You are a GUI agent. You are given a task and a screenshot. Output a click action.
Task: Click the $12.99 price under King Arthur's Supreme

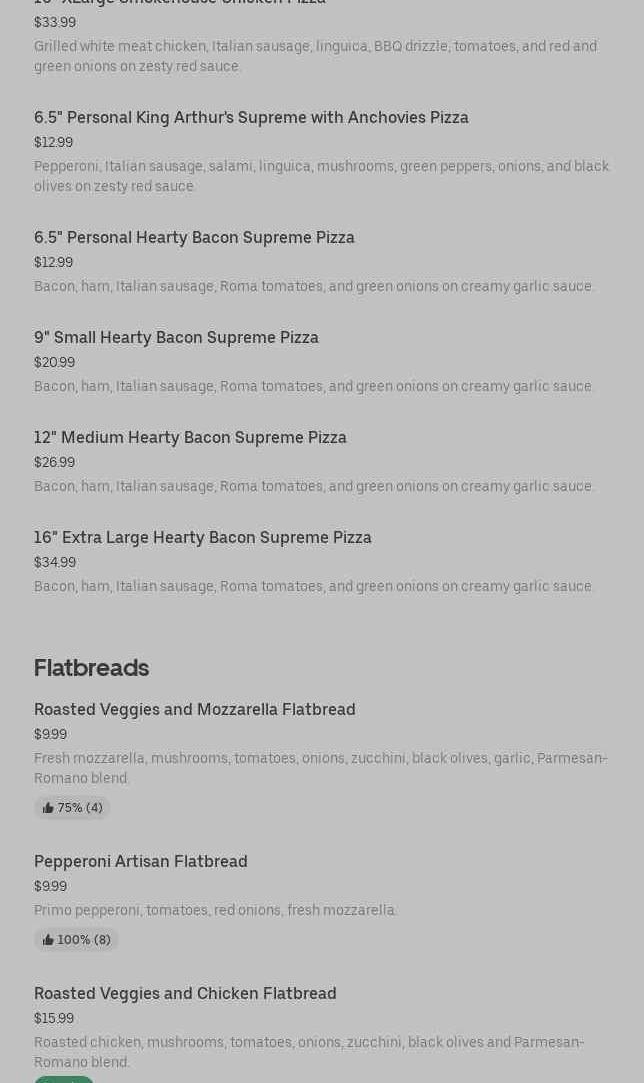click(x=53, y=143)
